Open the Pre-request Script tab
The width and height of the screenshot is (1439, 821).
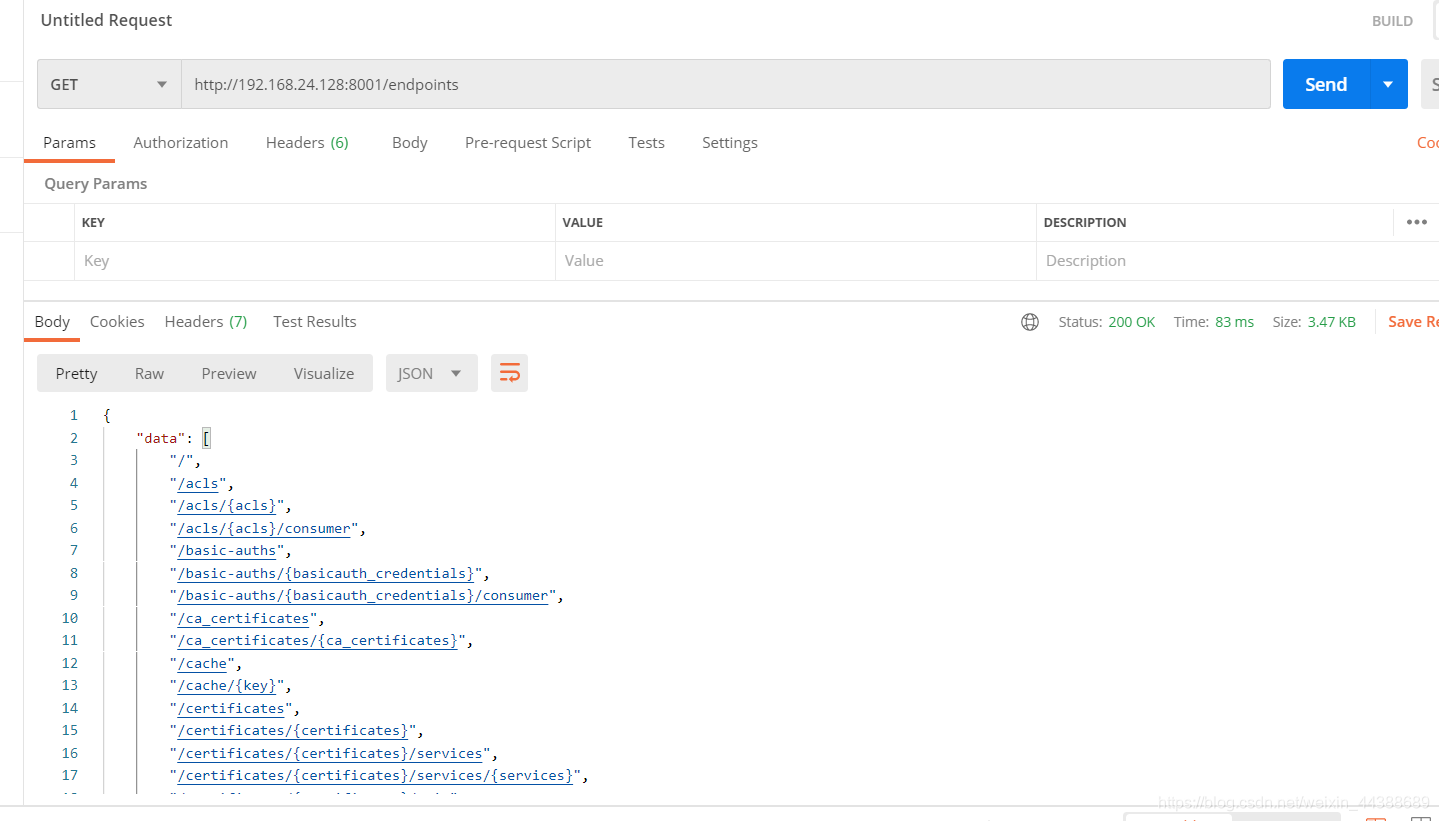[x=528, y=142]
